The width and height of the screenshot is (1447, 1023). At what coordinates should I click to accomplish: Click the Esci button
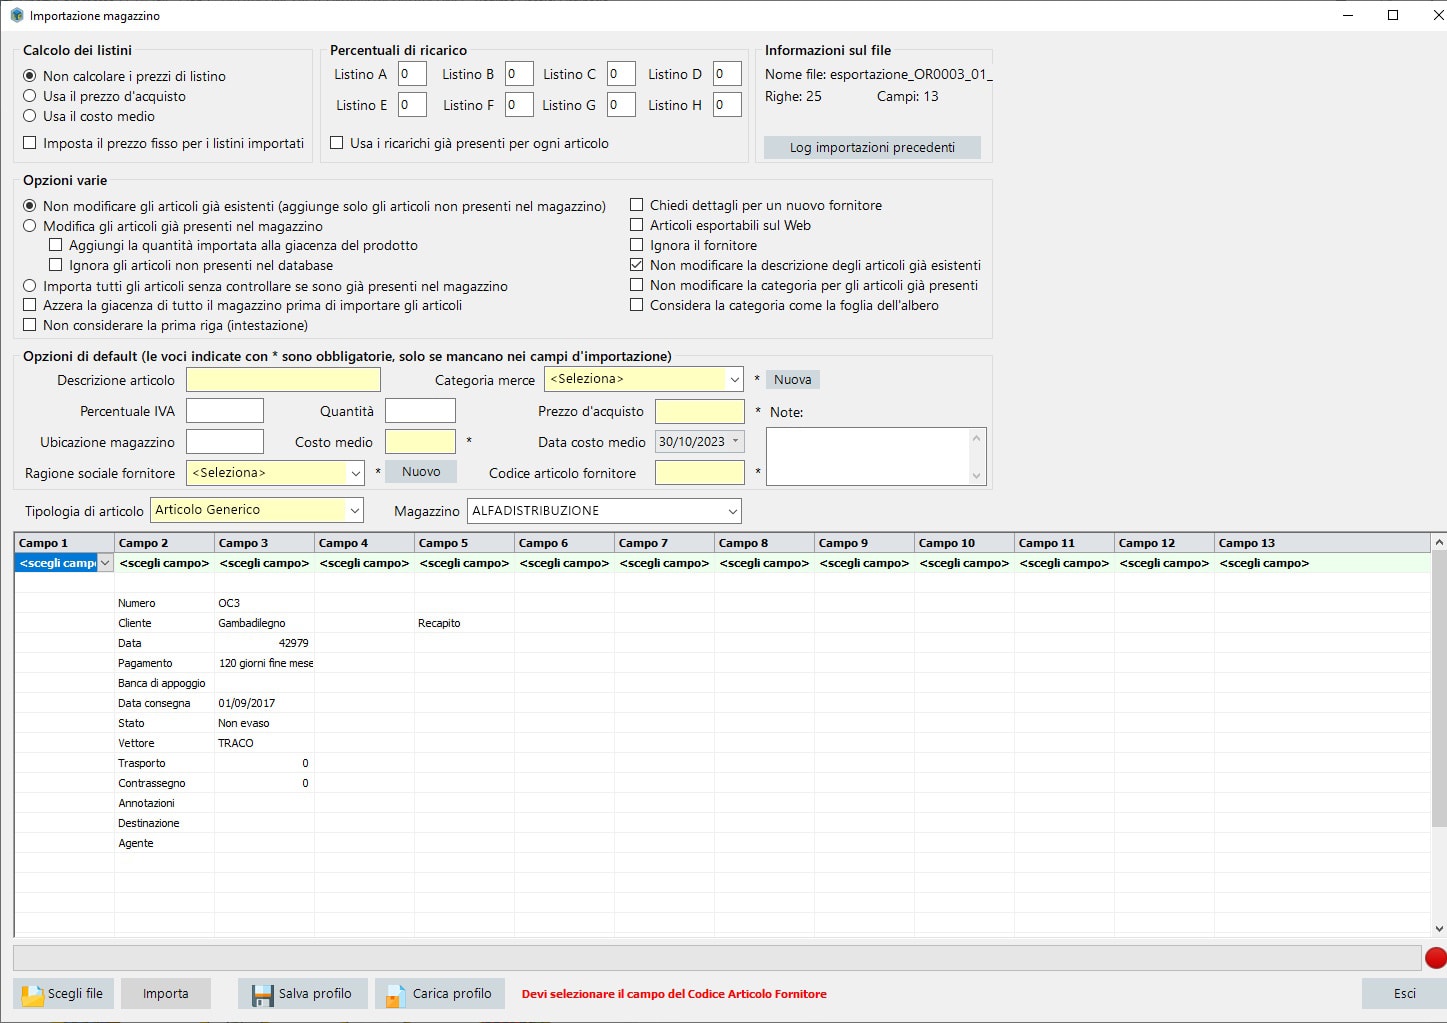[1404, 994]
